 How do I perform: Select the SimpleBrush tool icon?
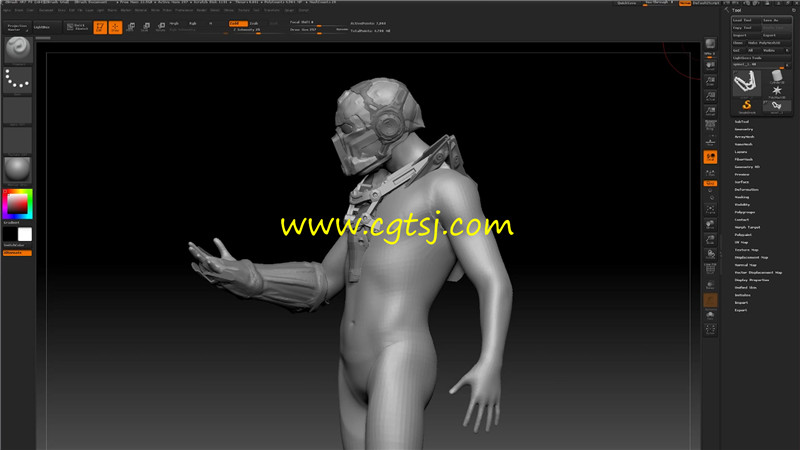point(747,106)
